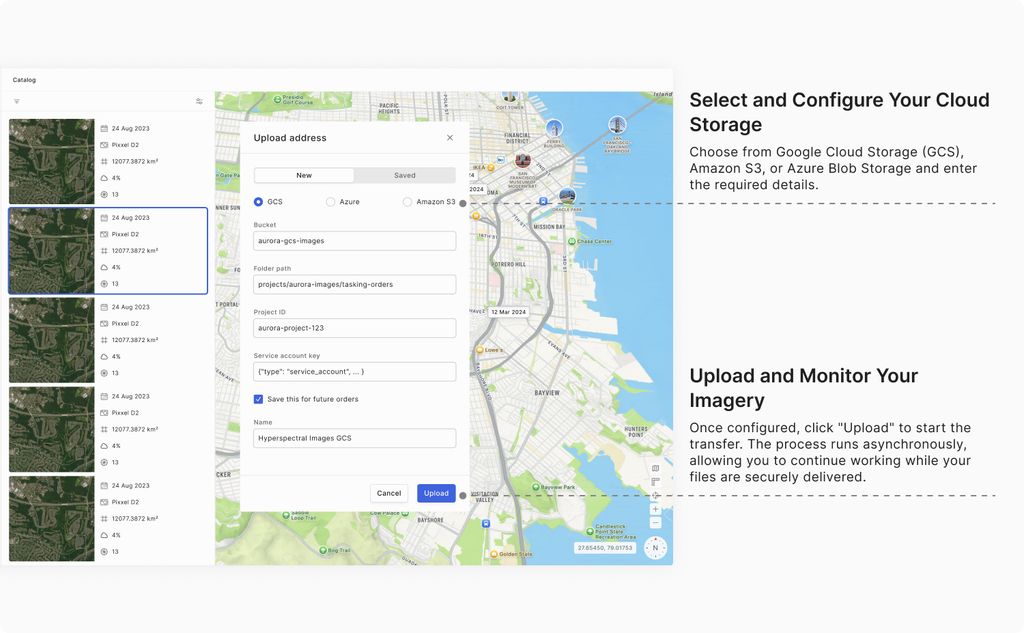Click the Project ID field aurora-project-123

pyautogui.click(x=355, y=328)
